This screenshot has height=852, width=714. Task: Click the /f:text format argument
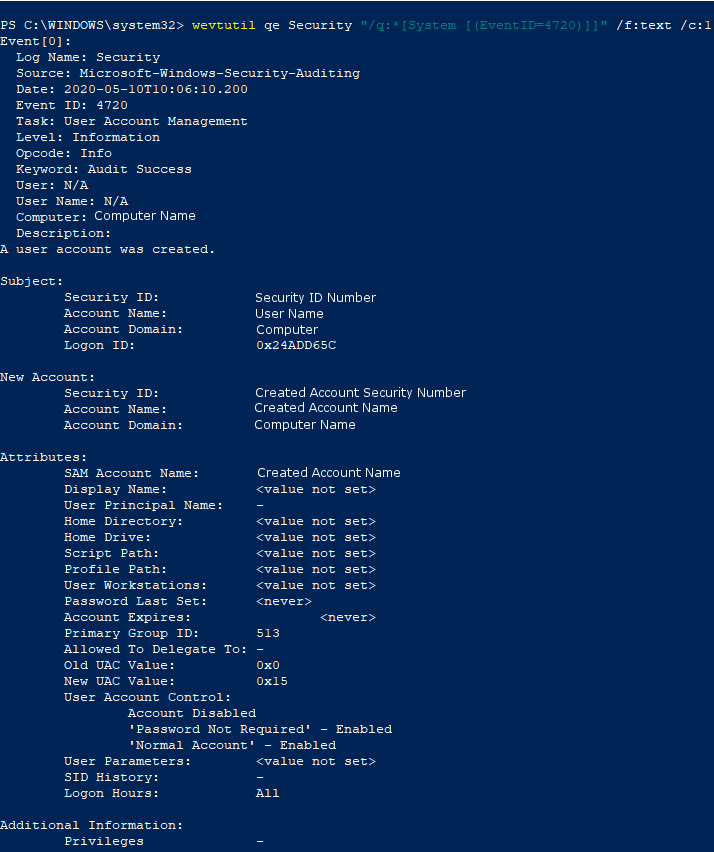[x=644, y=25]
